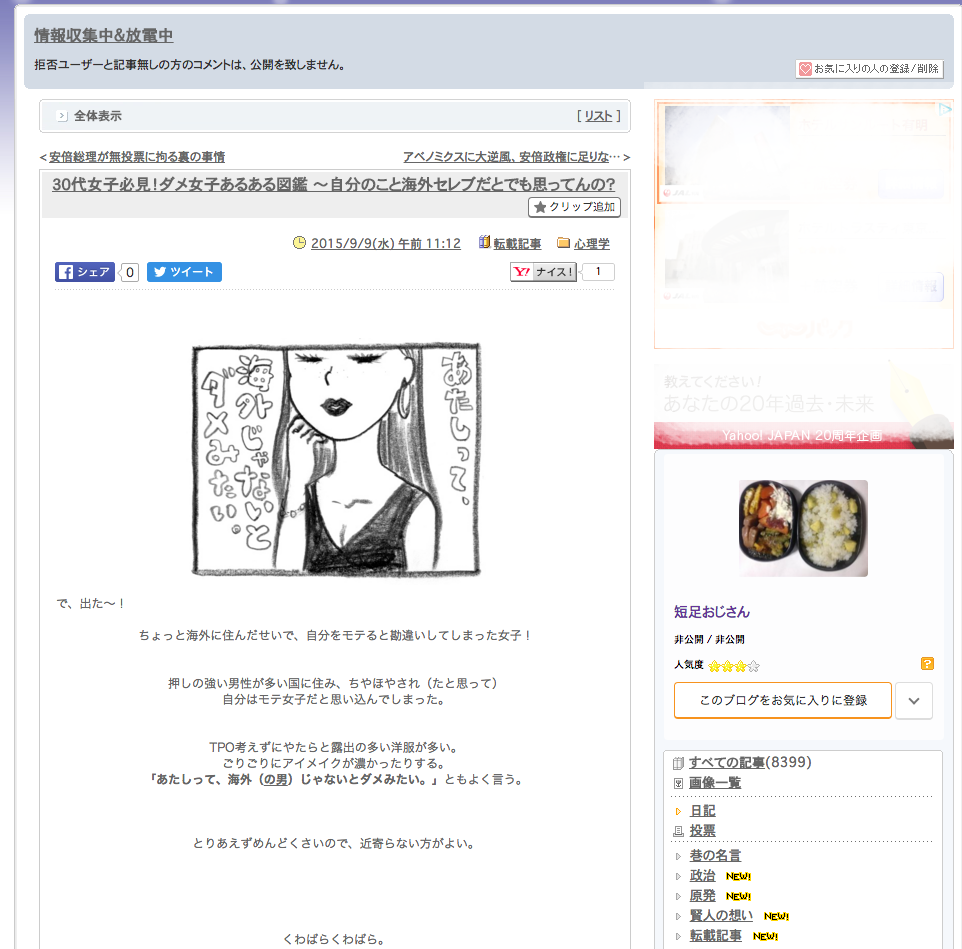Open the bento profile picture
Viewport: 962px width, 949px height.
point(803,528)
